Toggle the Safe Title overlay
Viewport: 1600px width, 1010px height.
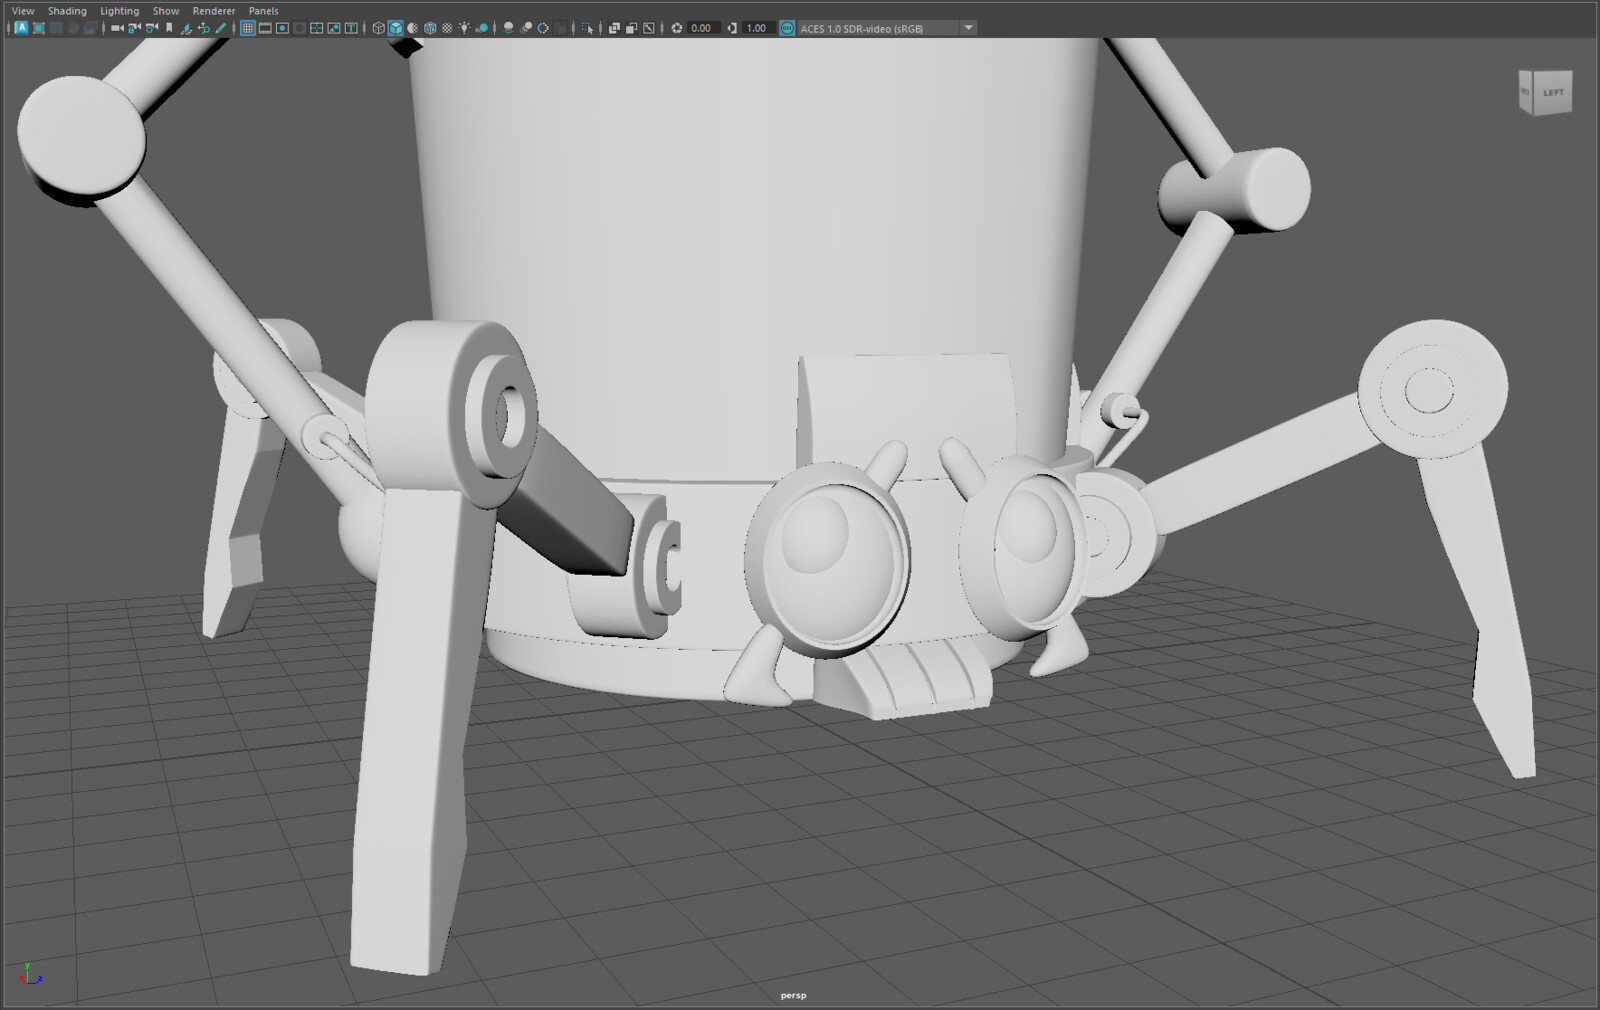pyautogui.click(x=351, y=28)
